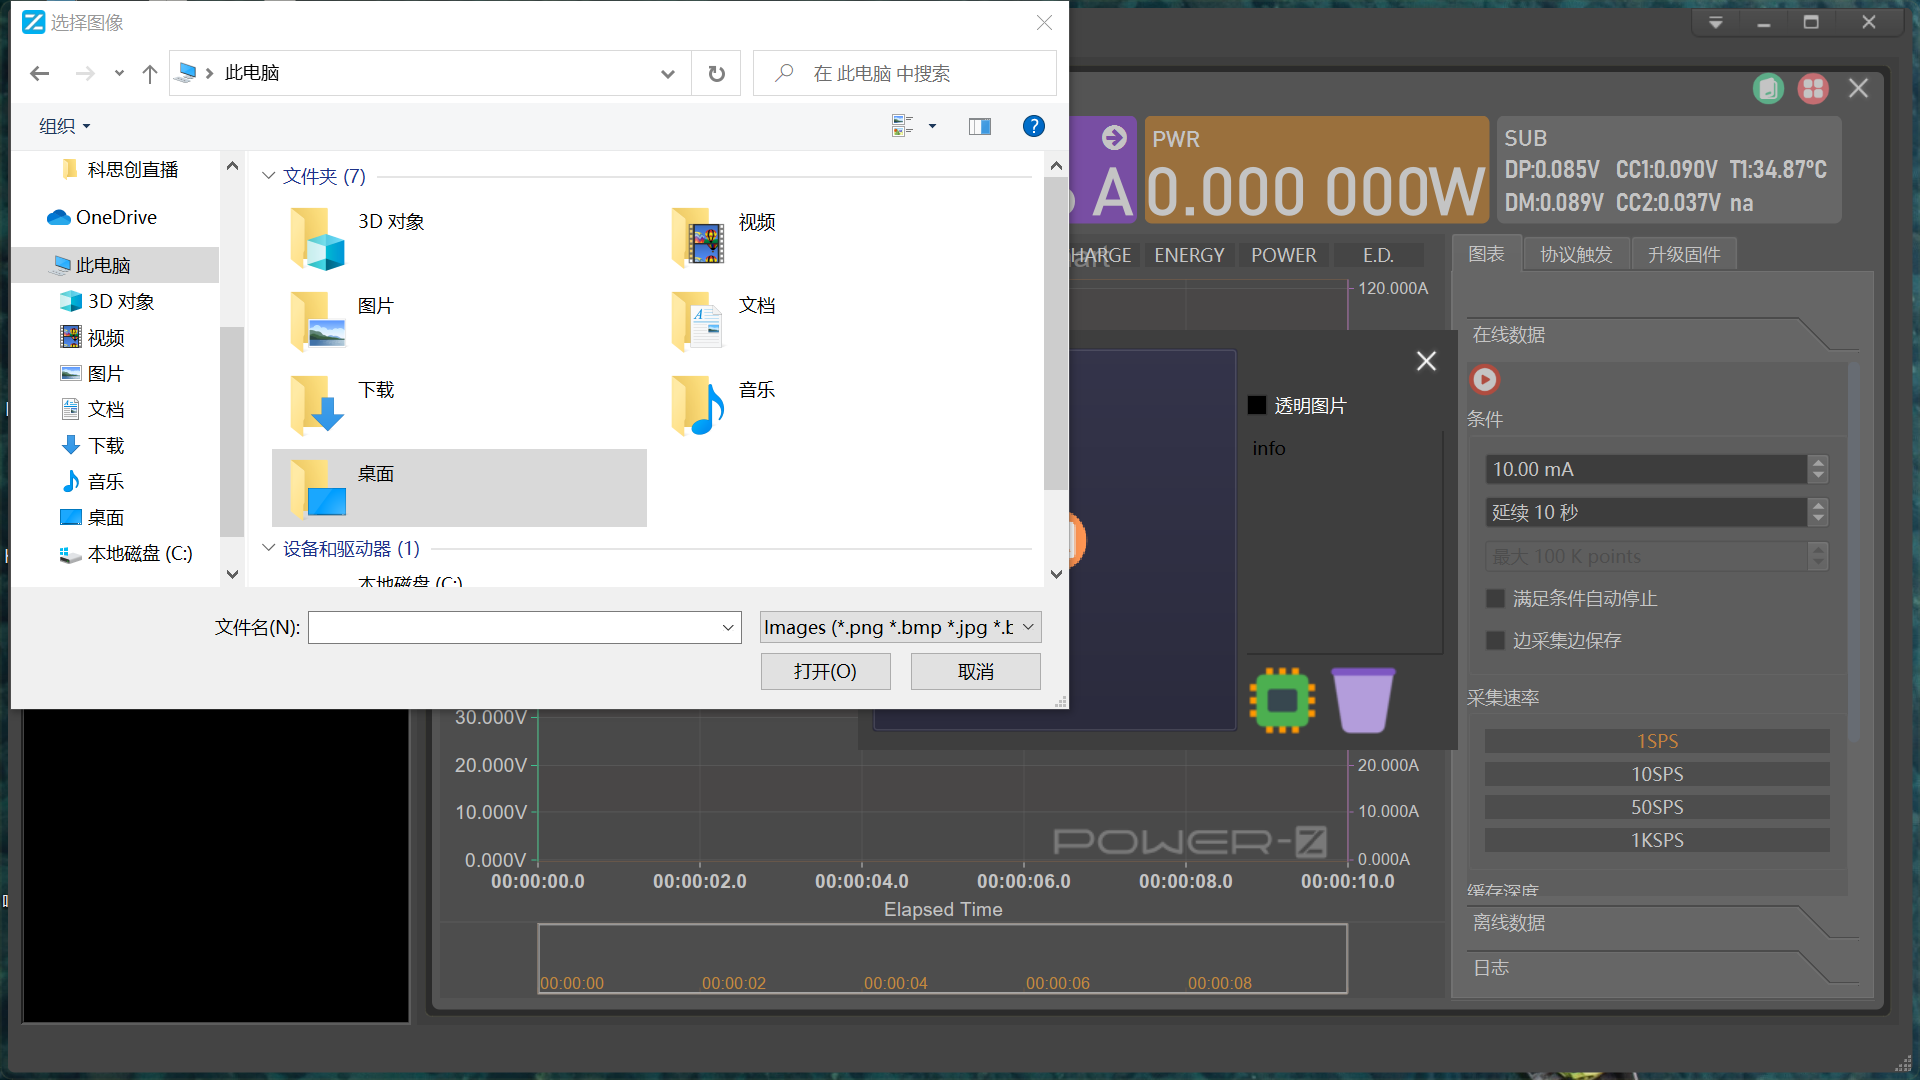The image size is (1920, 1080).
Task: Click the purple trash bin icon
Action: (x=1363, y=700)
